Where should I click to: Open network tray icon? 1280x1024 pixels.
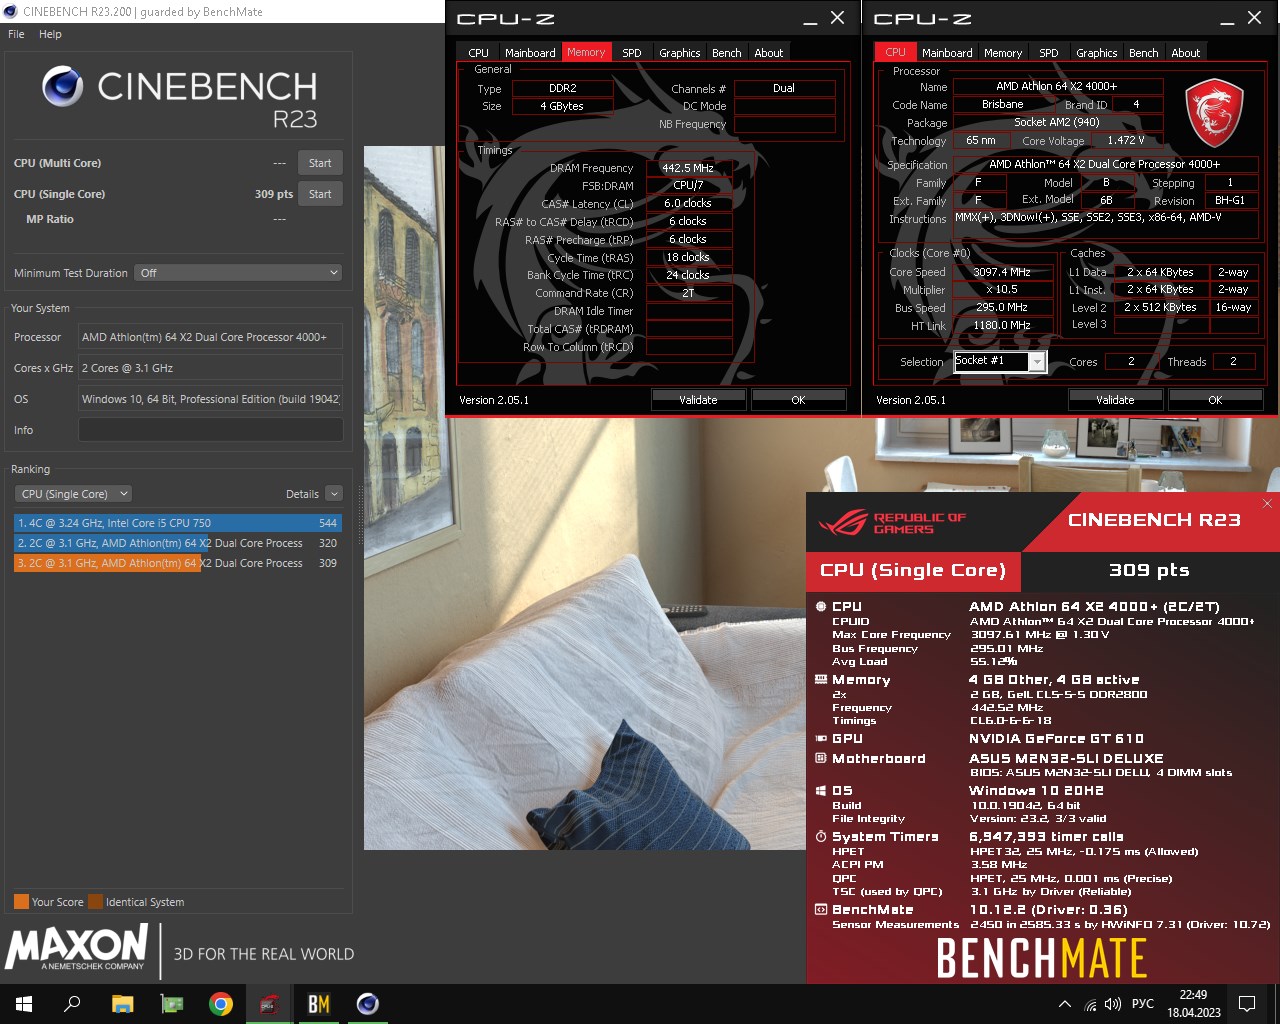(1090, 1004)
